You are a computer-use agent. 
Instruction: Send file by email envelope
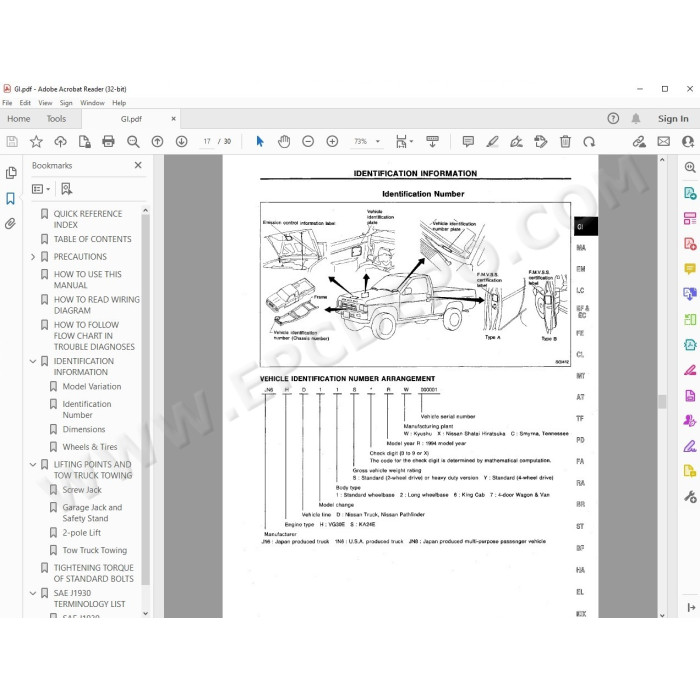664,142
